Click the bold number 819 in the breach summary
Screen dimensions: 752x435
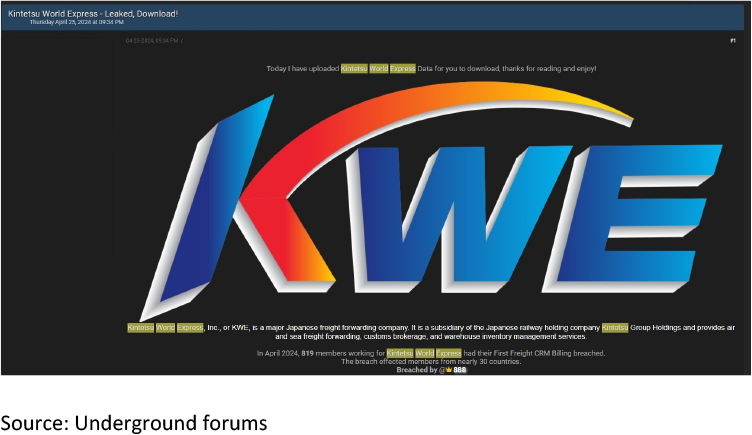(307, 353)
